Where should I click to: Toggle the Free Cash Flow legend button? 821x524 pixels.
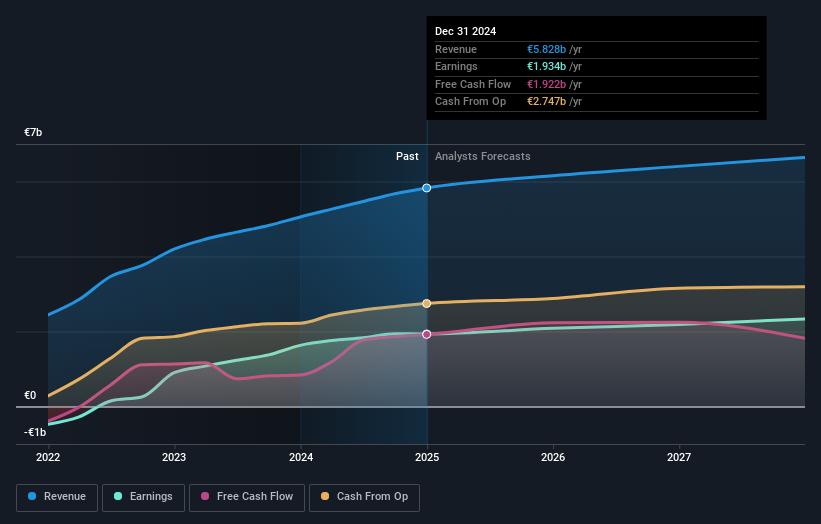tap(247, 497)
